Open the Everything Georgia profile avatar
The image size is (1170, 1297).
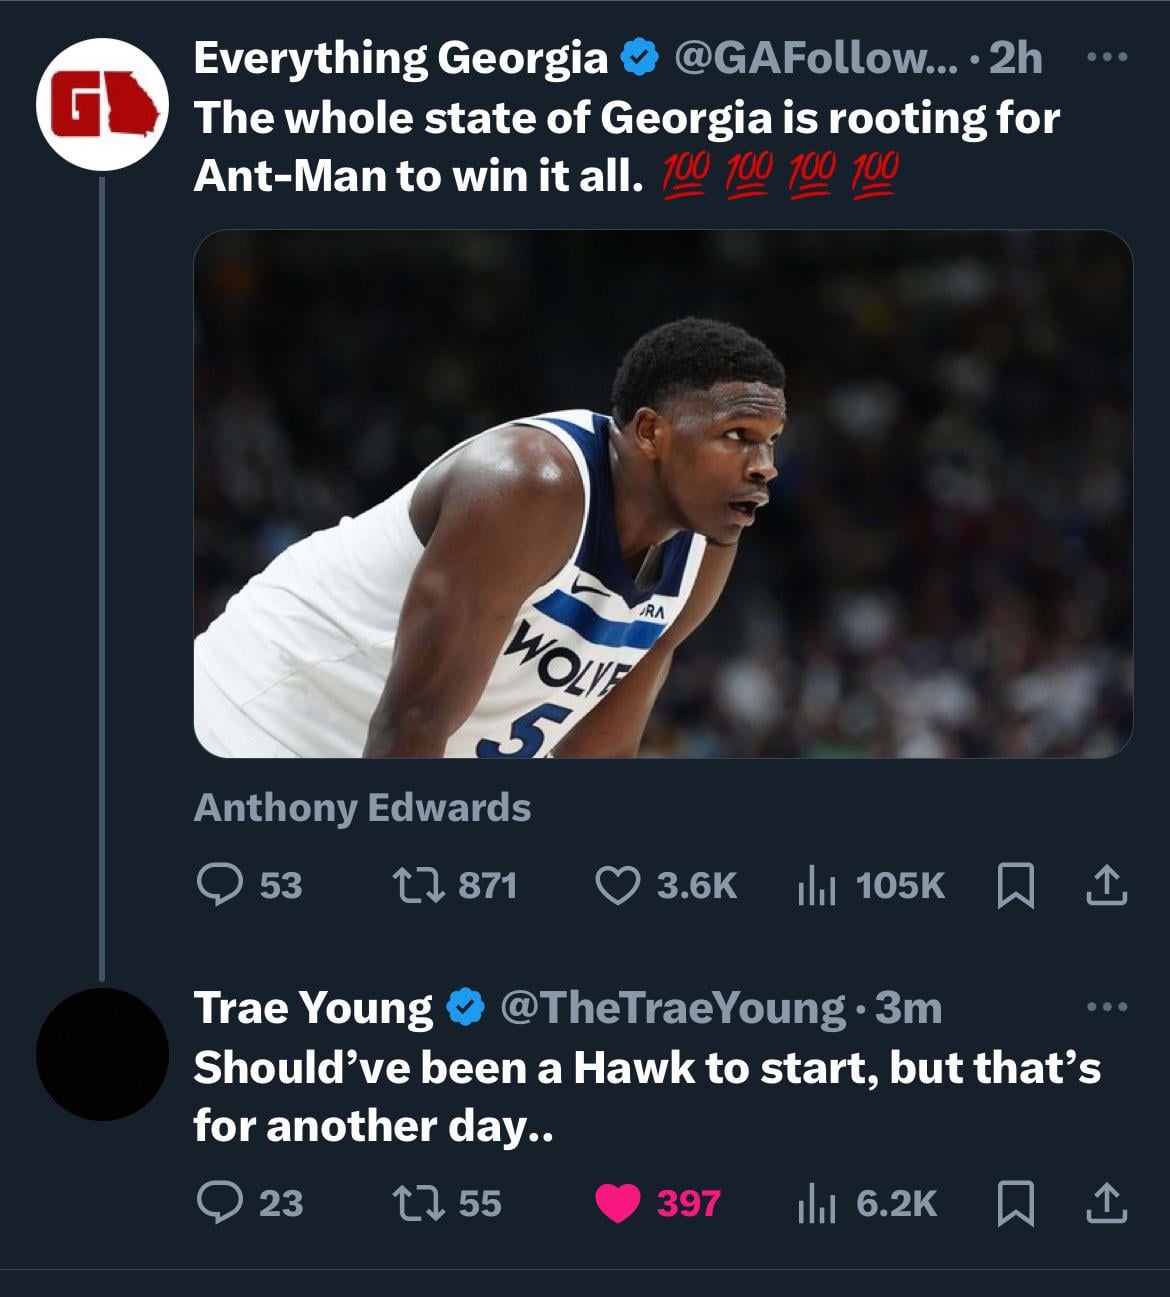click(x=102, y=105)
